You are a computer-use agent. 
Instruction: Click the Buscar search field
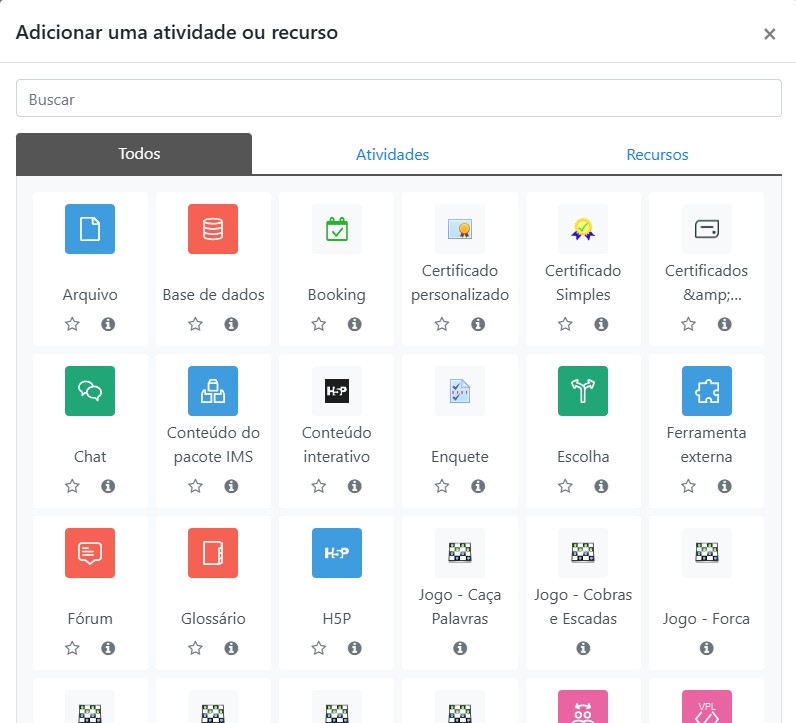tap(398, 99)
